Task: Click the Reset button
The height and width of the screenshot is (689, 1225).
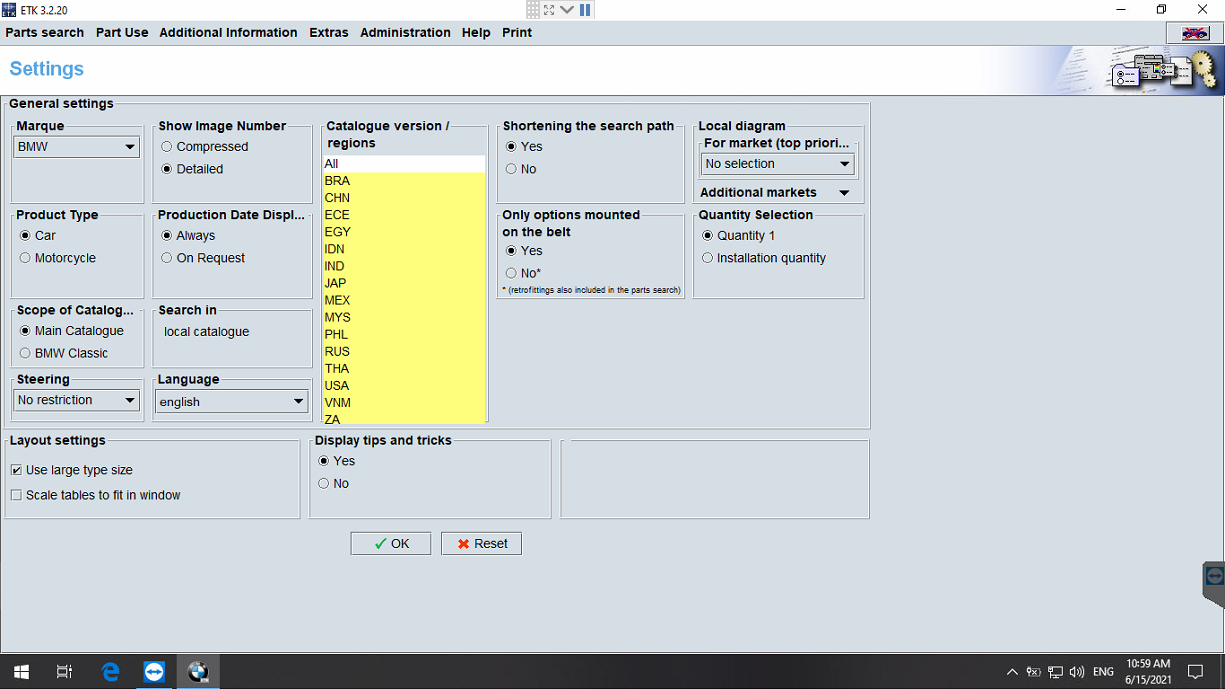Action: click(481, 544)
